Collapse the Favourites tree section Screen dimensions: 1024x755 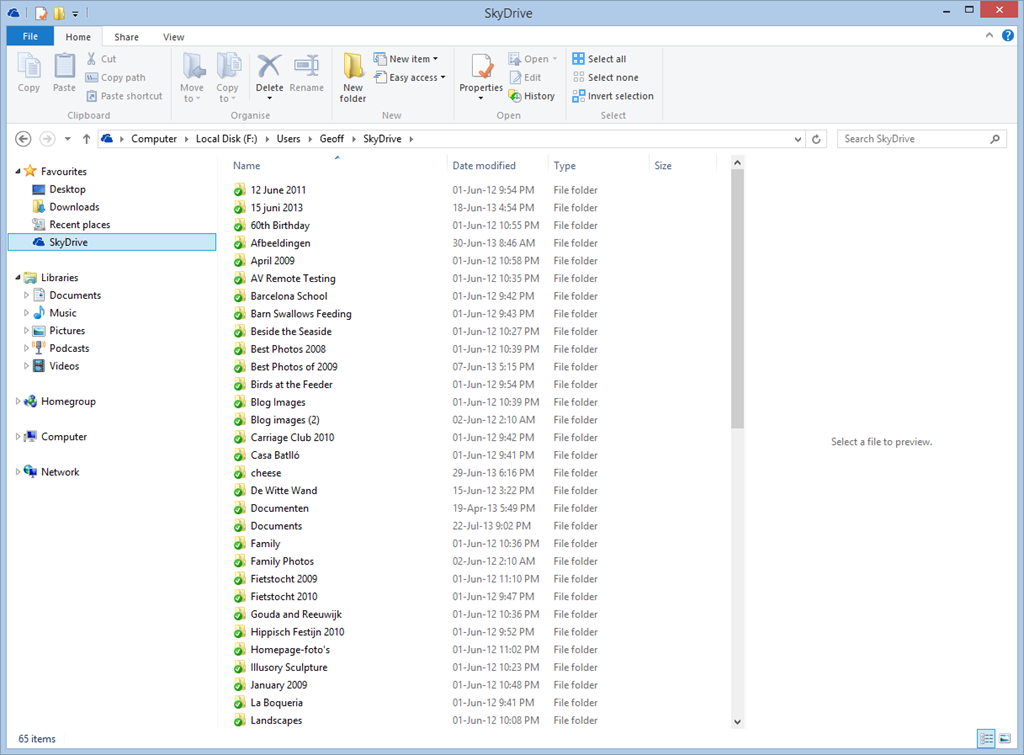[x=18, y=172]
